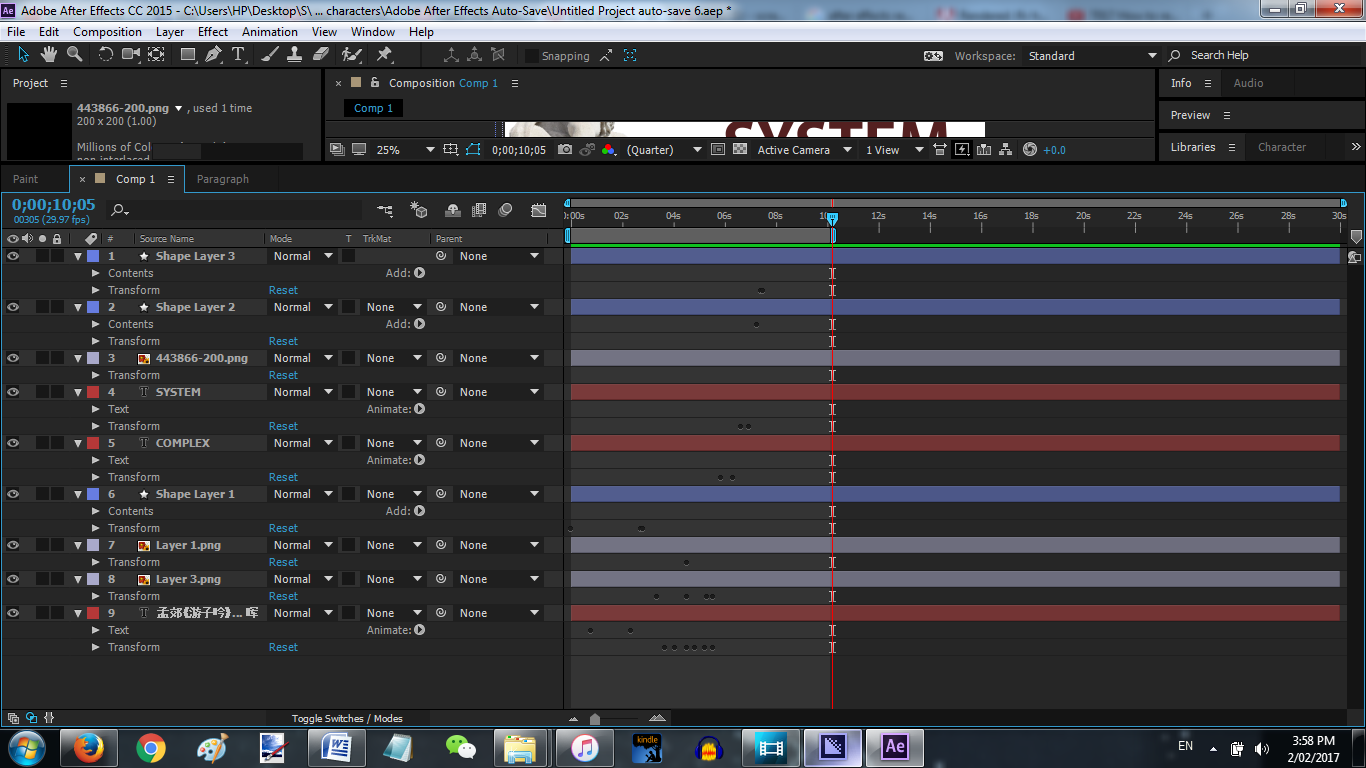Reset the Transform of Shape Layer 1
This screenshot has width=1366, height=768.
click(283, 528)
